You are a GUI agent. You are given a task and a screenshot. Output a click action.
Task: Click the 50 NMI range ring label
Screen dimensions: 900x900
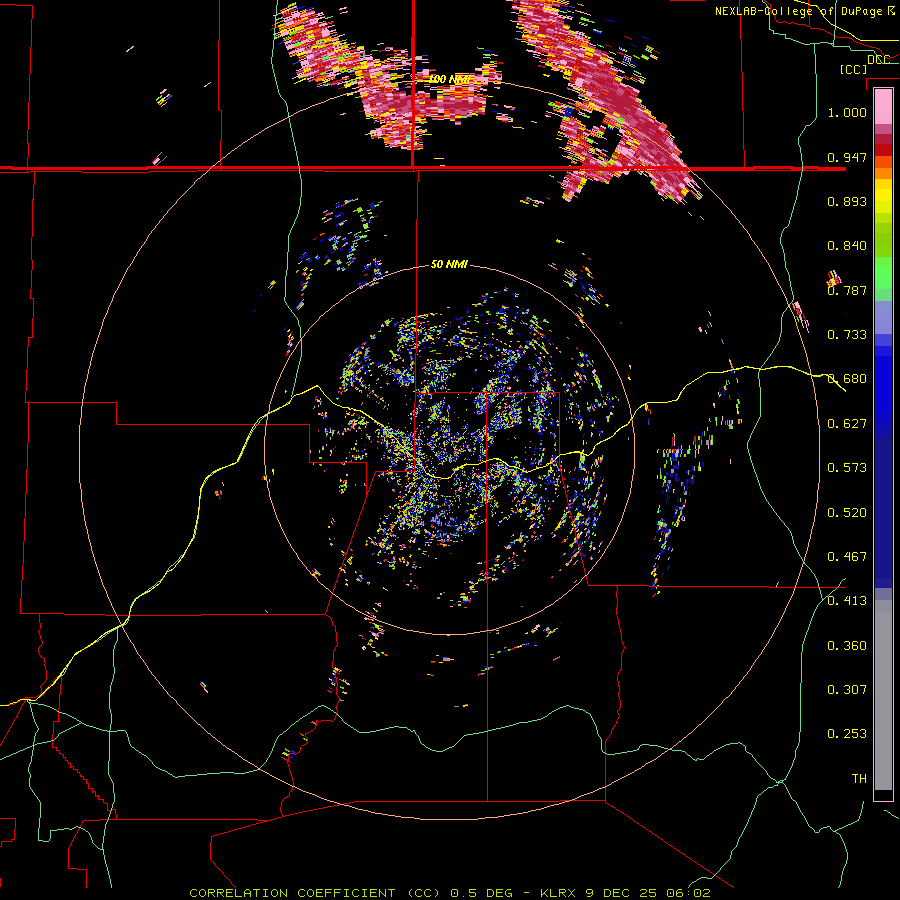449,264
